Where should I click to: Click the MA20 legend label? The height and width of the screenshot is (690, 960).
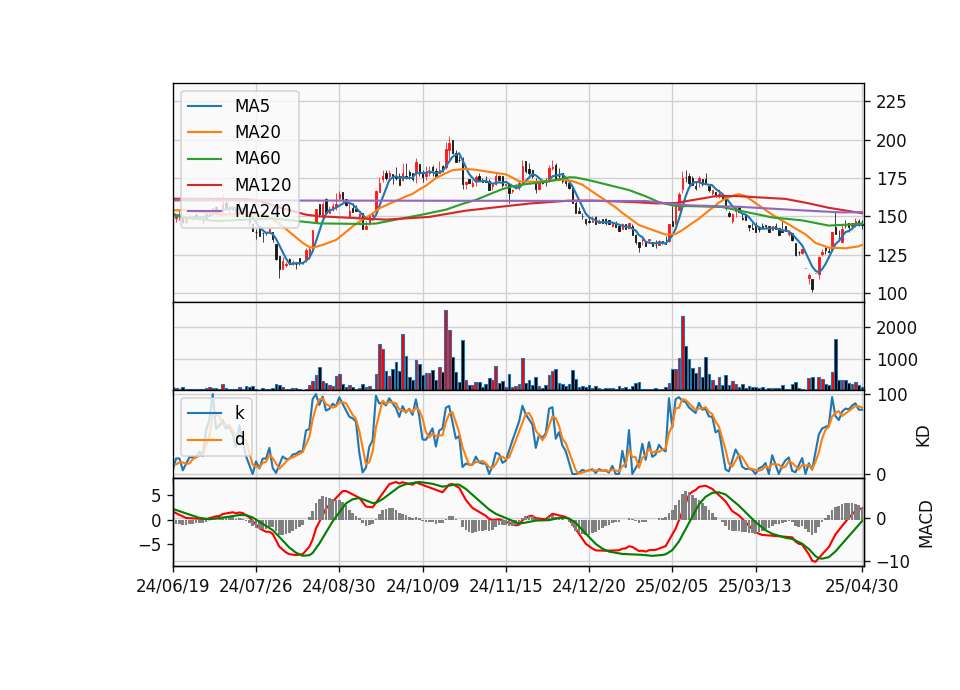(257, 132)
